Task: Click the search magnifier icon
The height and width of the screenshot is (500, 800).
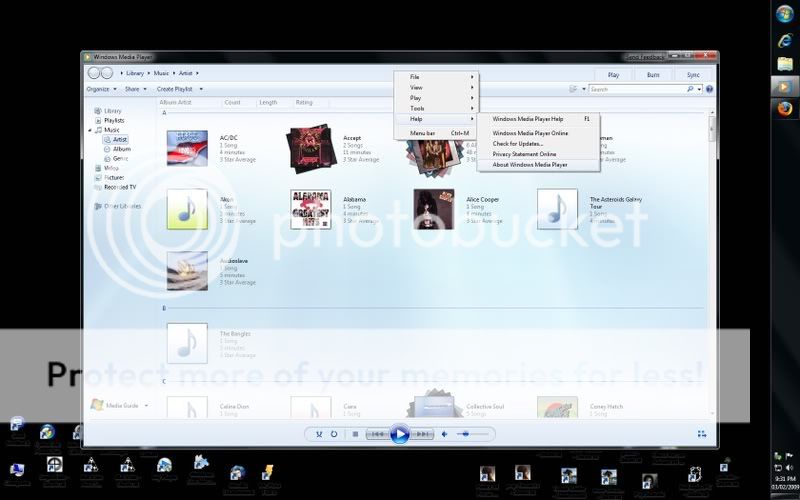Action: pyautogui.click(x=690, y=89)
